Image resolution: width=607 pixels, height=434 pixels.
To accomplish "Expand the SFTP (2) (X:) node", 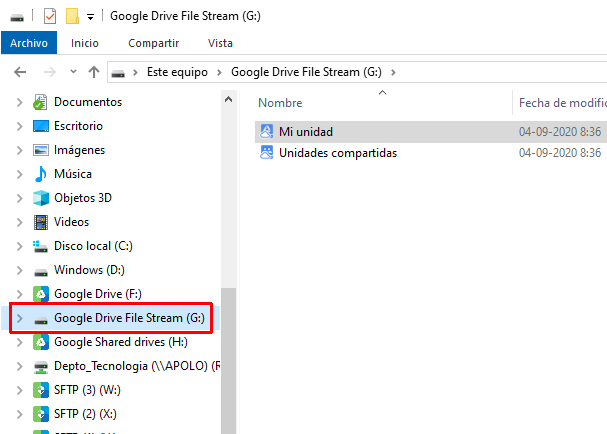I will (20, 414).
